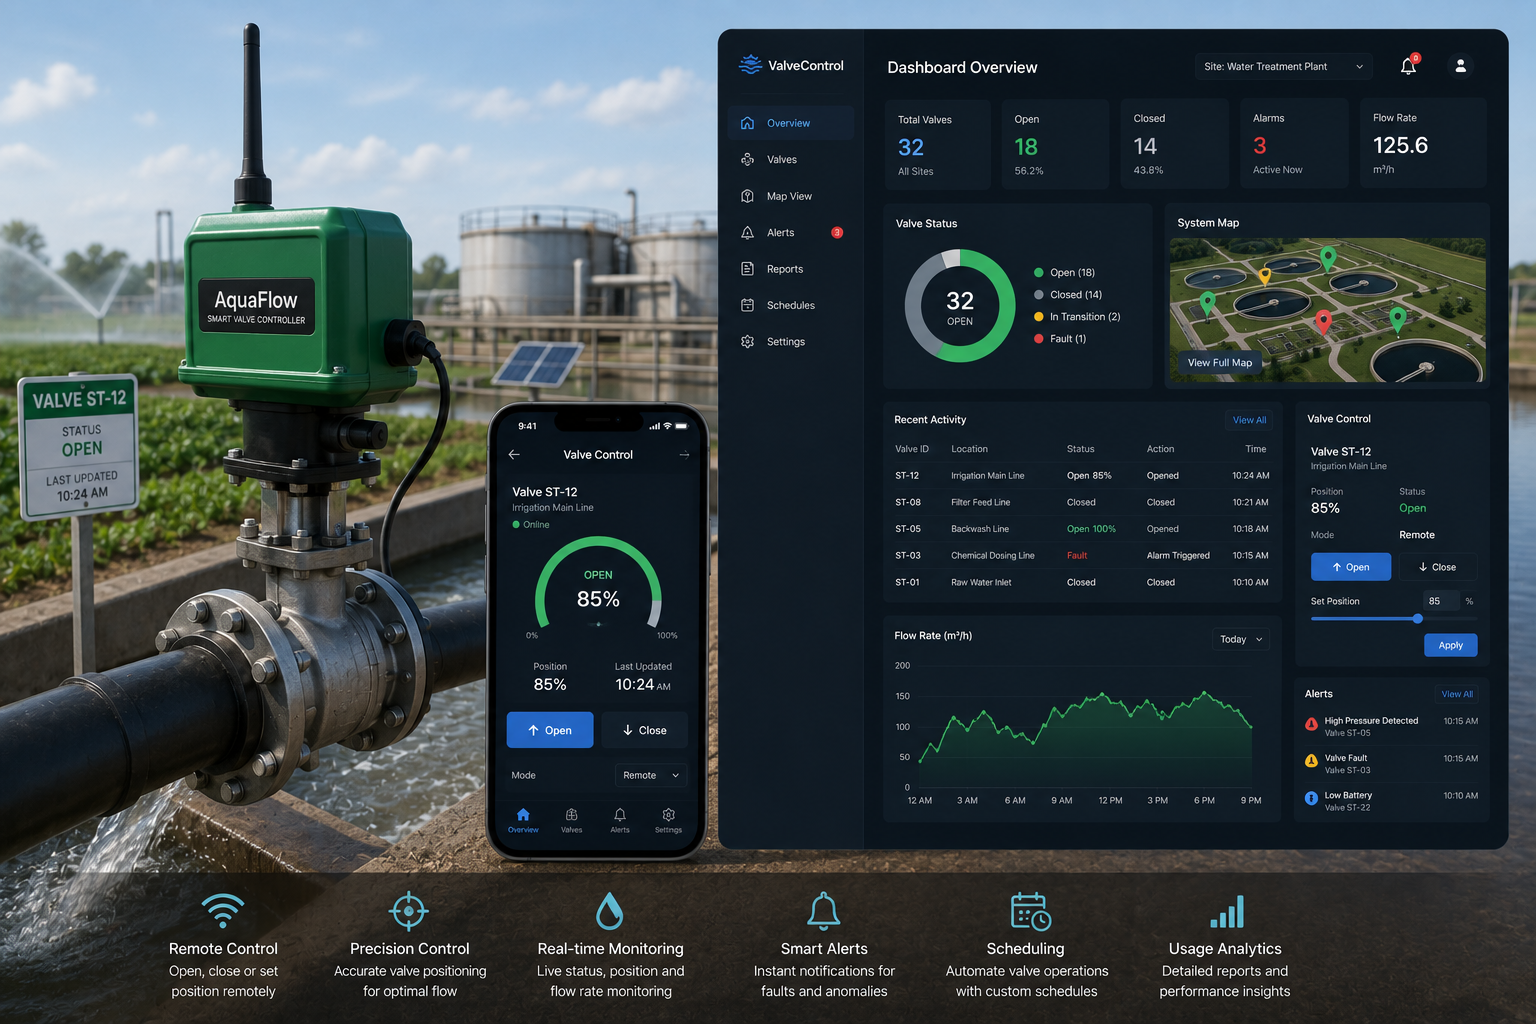Click the Apply button for set position
The width and height of the screenshot is (1536, 1024).
pos(1450,645)
